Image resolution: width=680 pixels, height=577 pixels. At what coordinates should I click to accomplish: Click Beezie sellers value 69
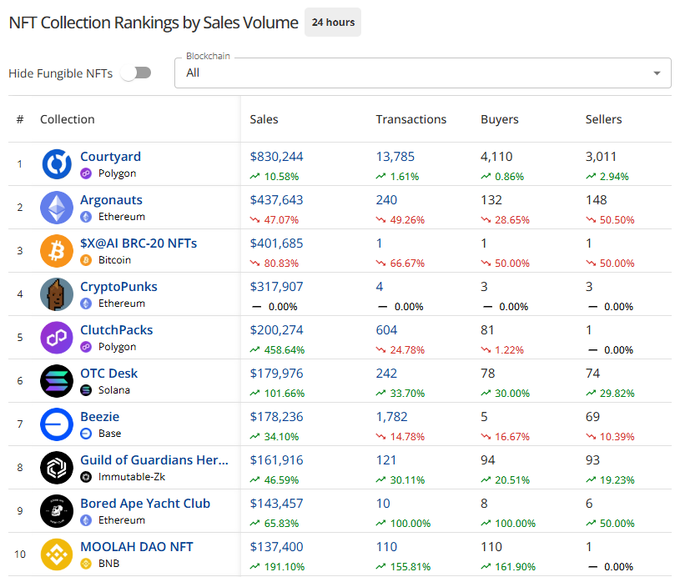pyautogui.click(x=593, y=417)
